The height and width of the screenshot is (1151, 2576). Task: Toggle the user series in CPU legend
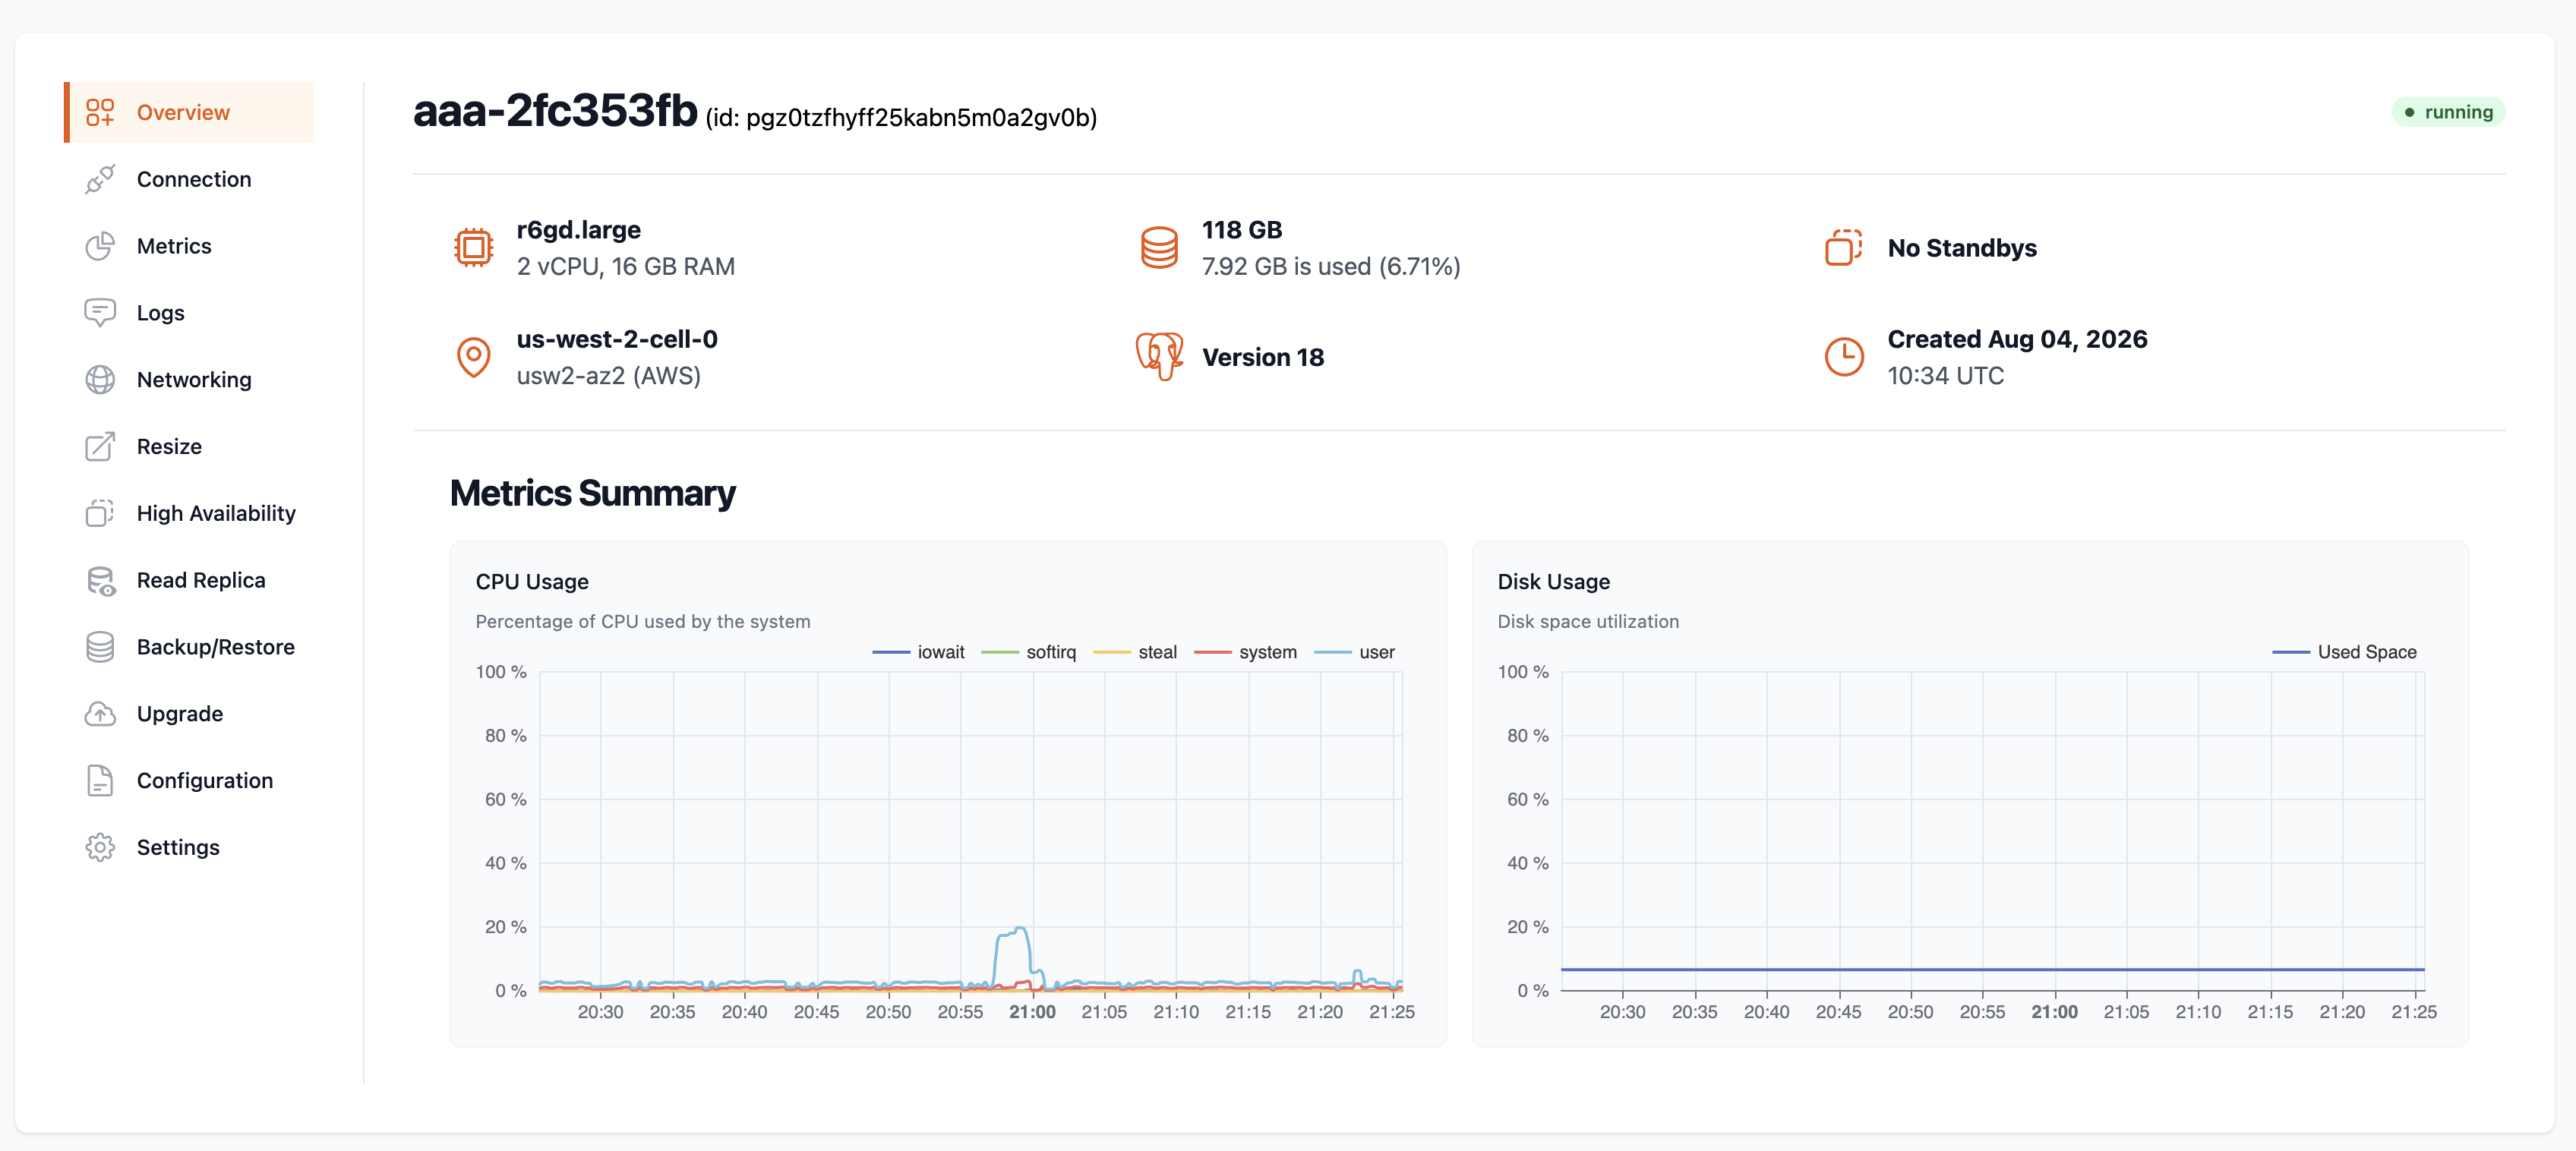(x=1354, y=652)
